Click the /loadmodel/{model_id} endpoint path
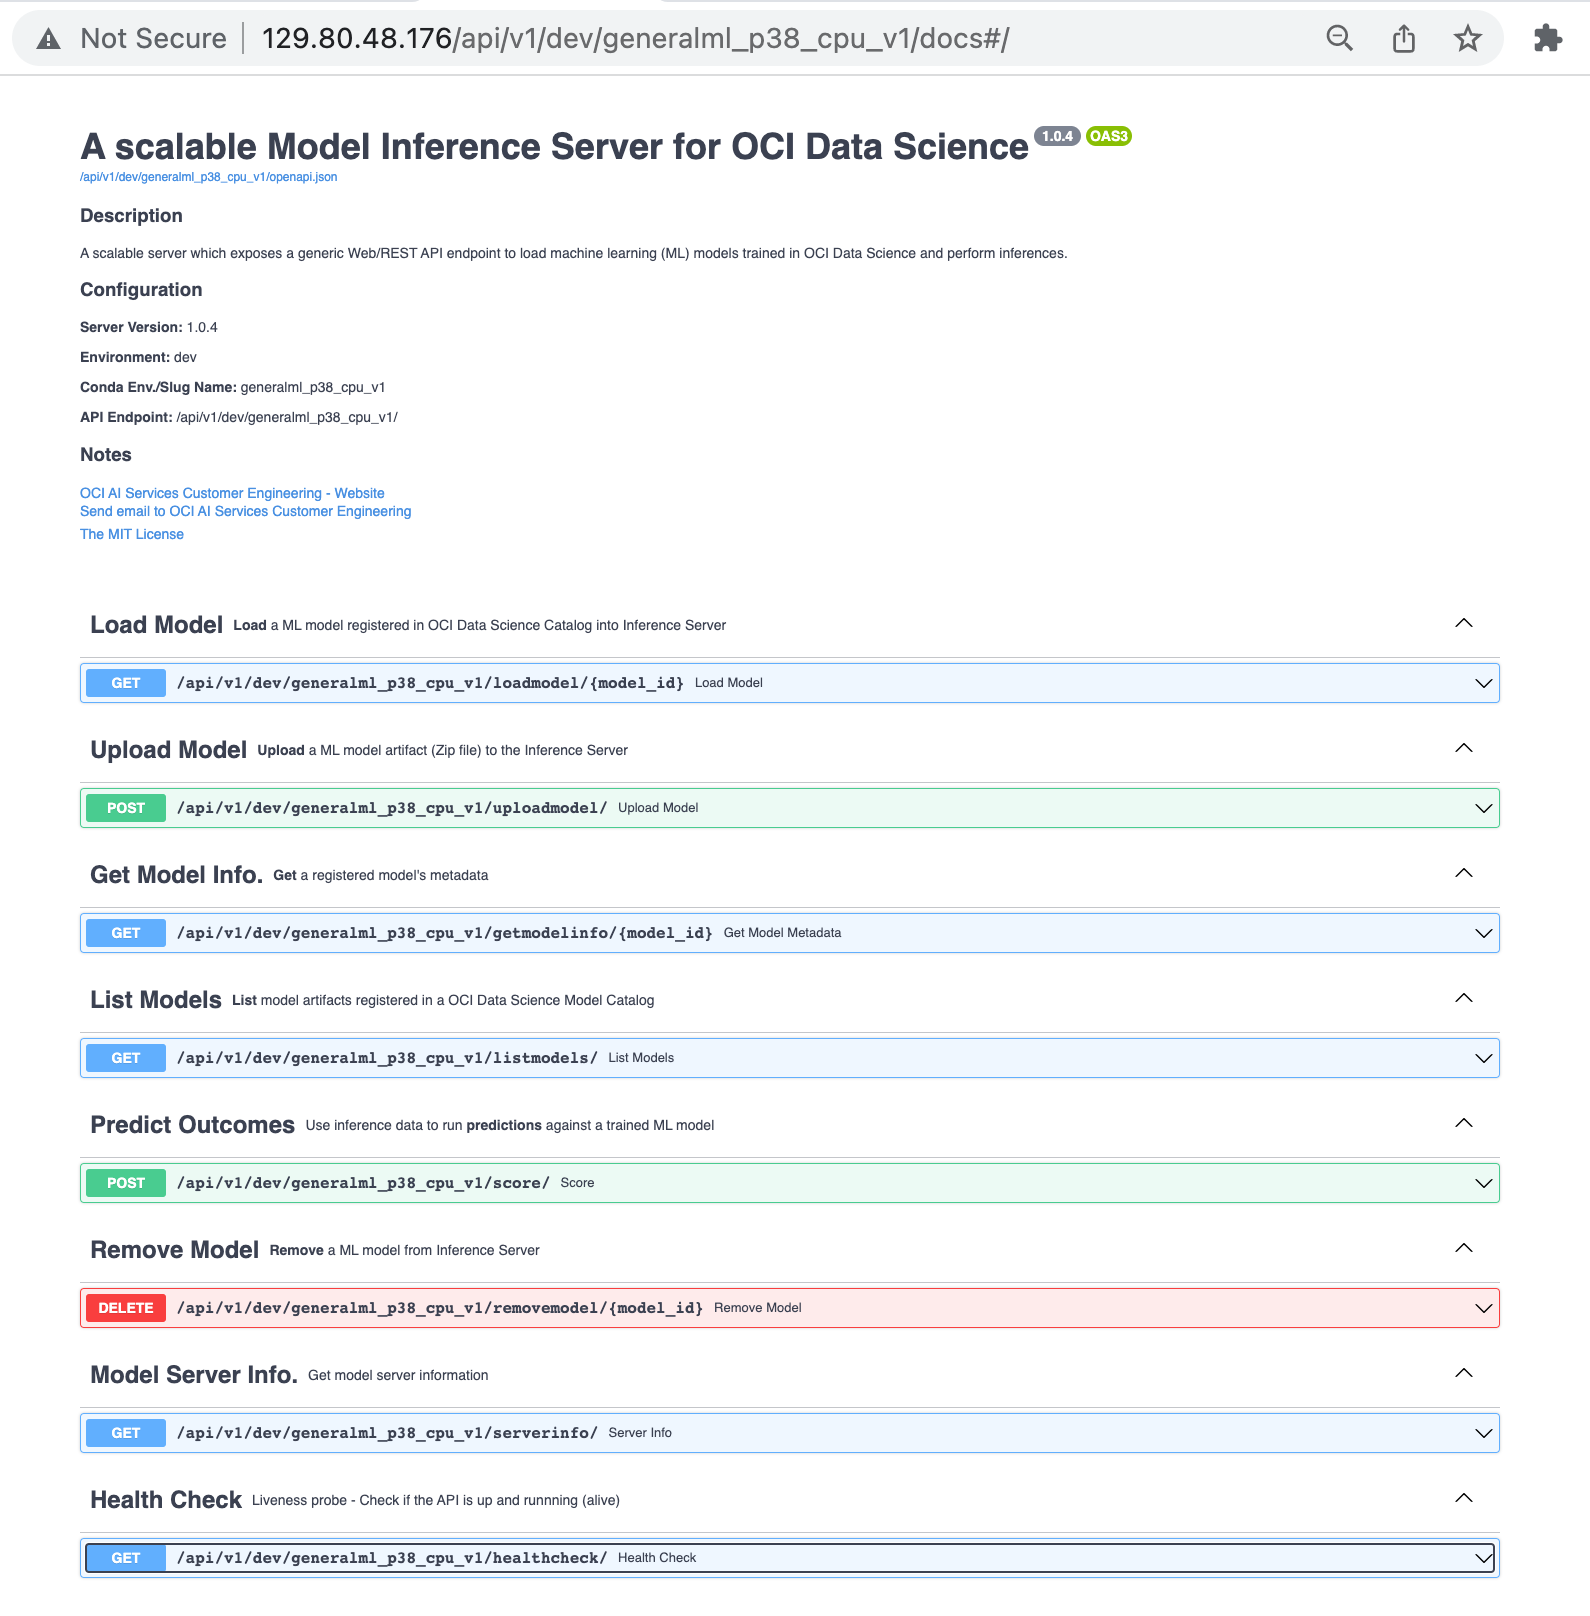This screenshot has height=1616, width=1590. pyautogui.click(x=430, y=683)
